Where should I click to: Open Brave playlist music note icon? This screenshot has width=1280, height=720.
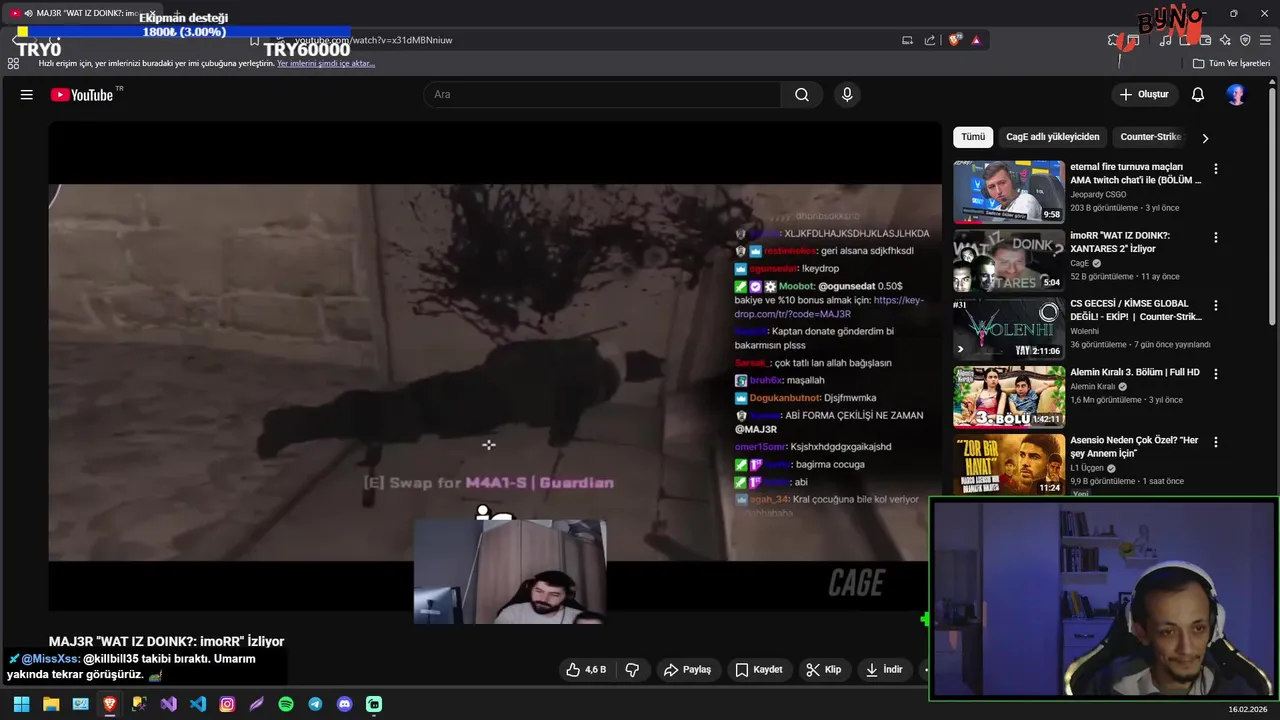[x=1165, y=40]
